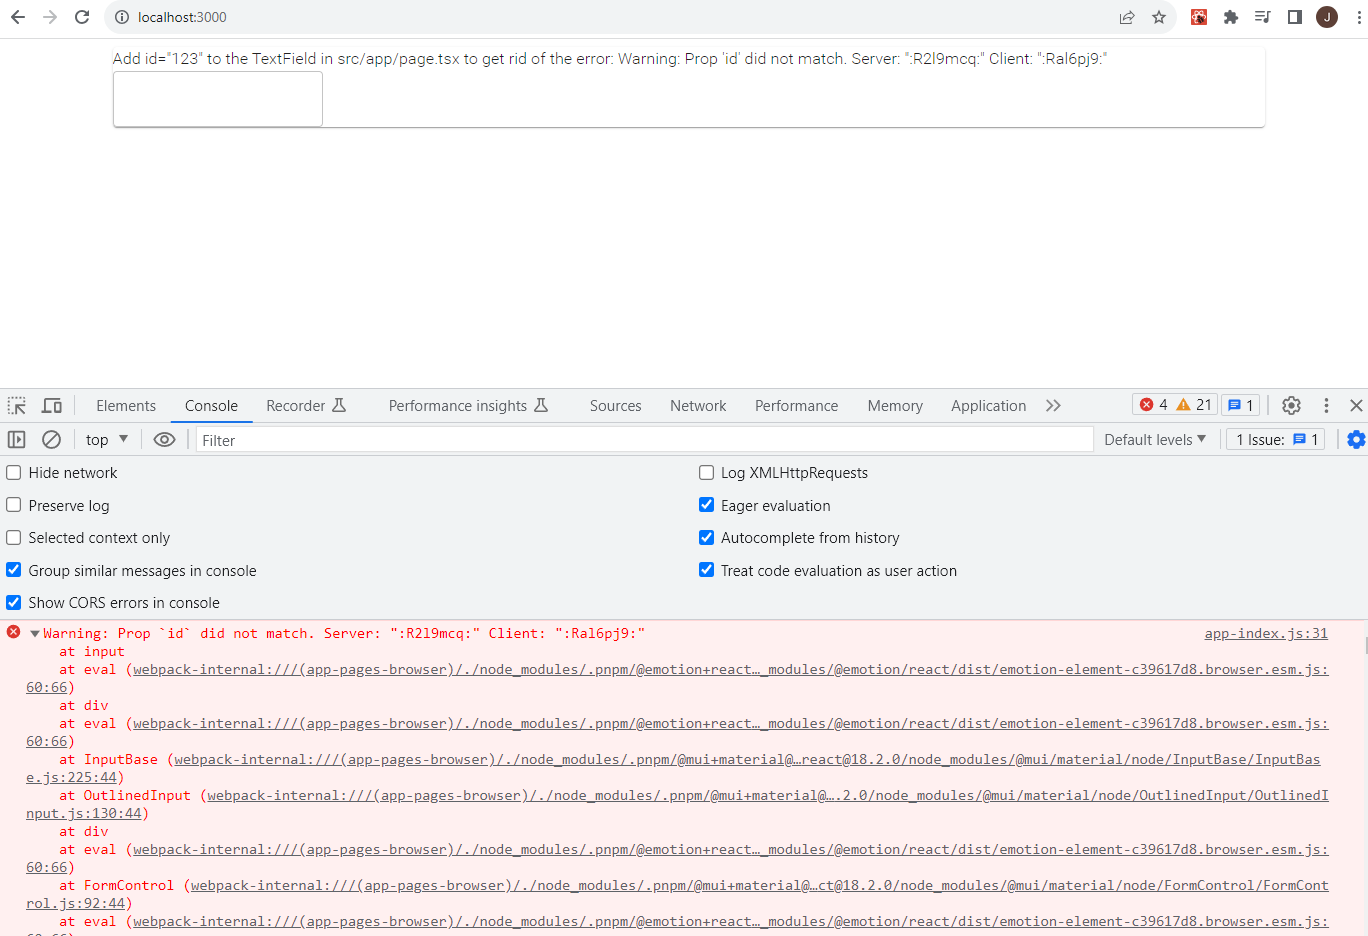The width and height of the screenshot is (1368, 936).
Task: Create a live expression using the eye icon
Action: (x=165, y=439)
